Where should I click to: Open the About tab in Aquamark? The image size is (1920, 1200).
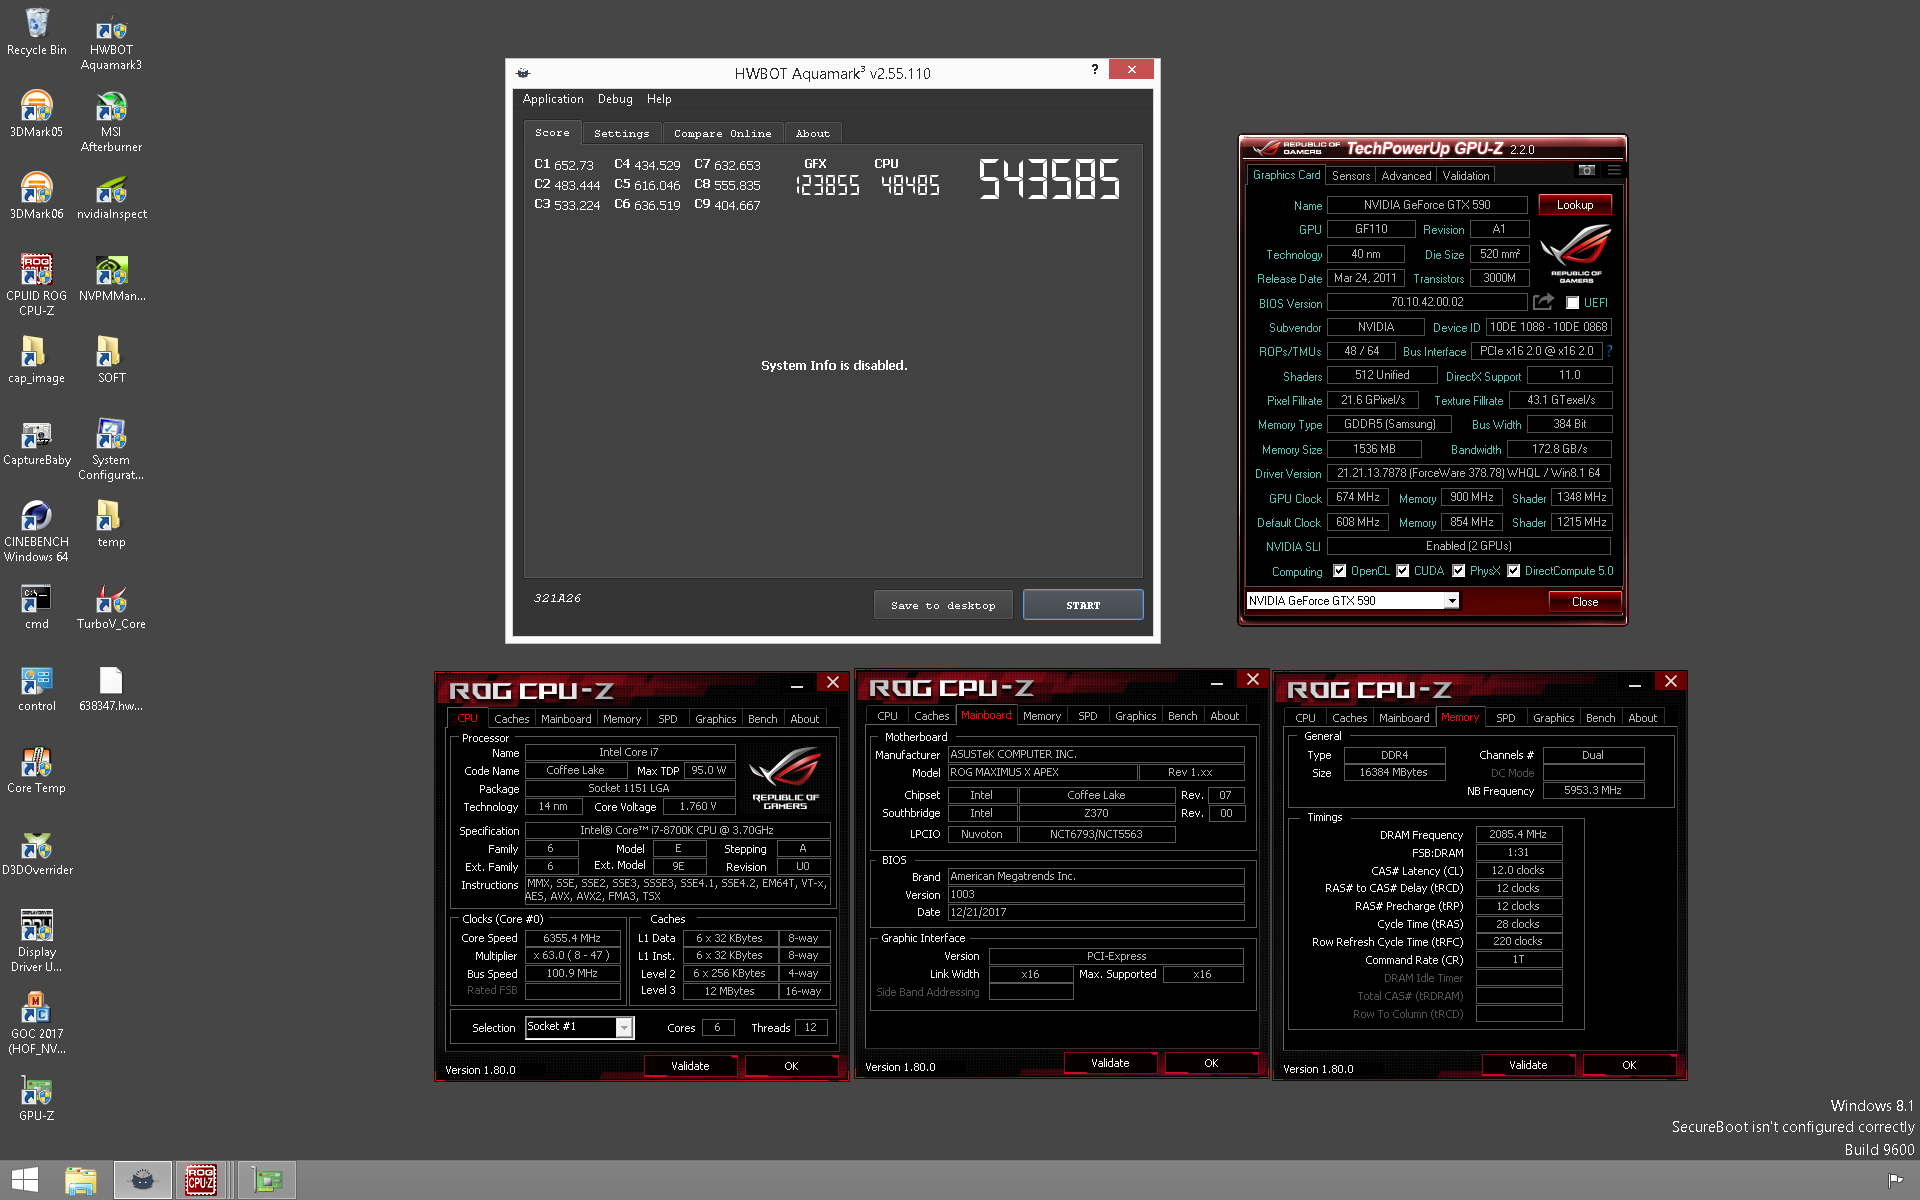click(x=813, y=133)
